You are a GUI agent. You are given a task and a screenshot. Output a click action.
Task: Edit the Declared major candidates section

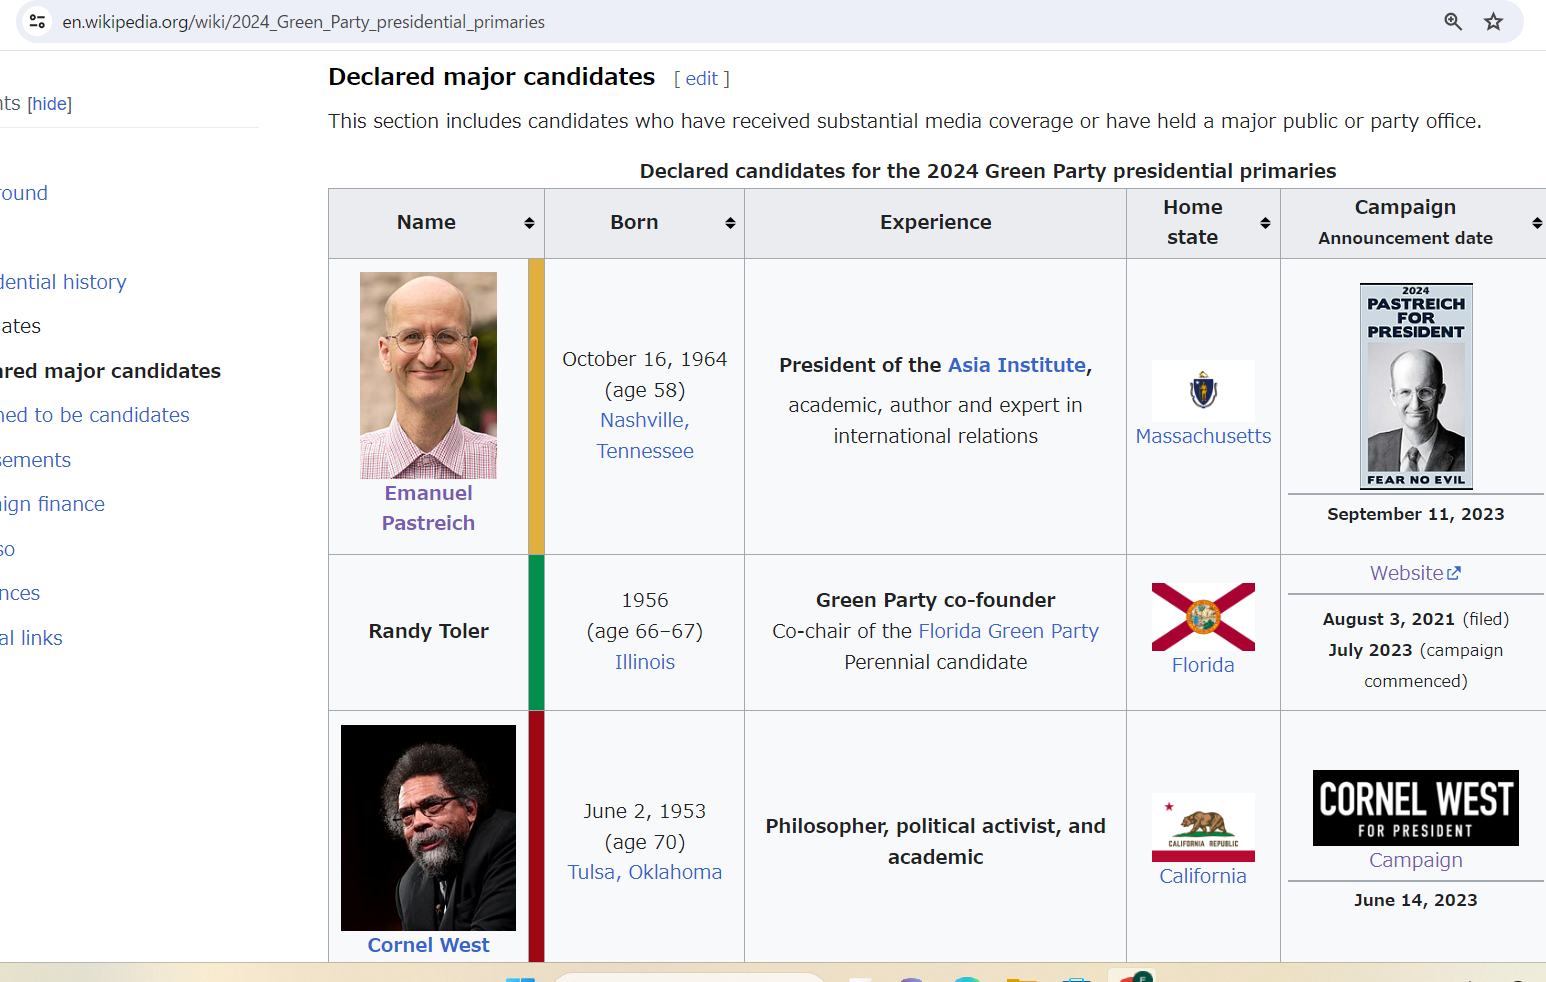[x=701, y=79]
